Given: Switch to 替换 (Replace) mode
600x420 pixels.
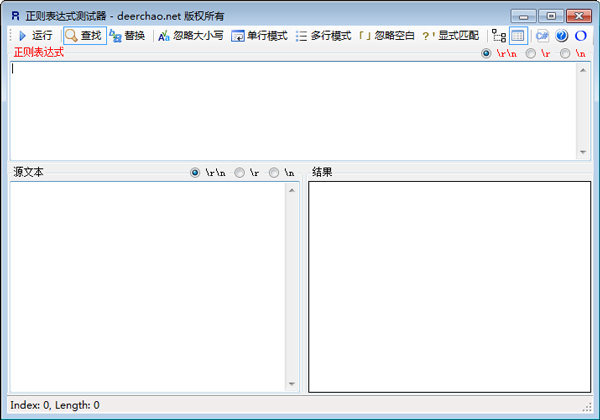Looking at the screenshot, I should pyautogui.click(x=127, y=36).
